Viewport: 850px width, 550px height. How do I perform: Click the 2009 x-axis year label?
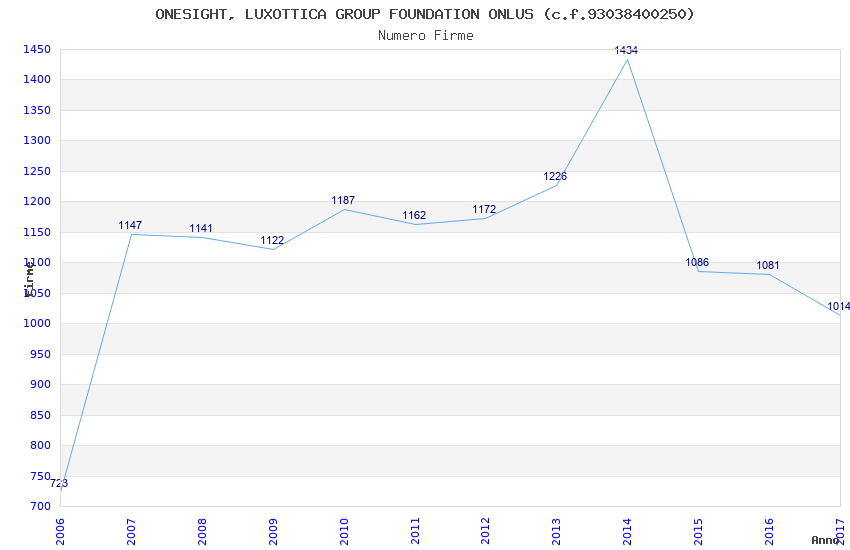273,531
